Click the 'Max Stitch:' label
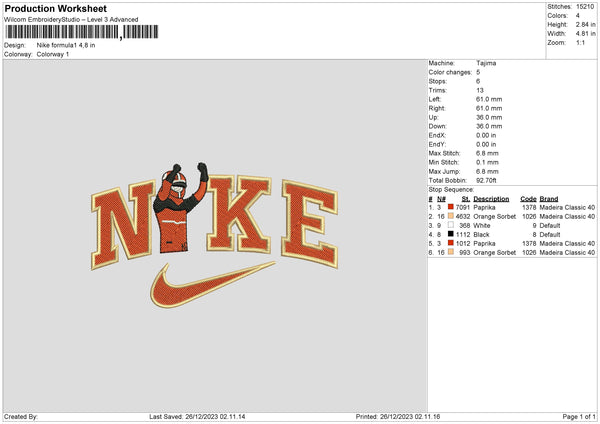This screenshot has width=600, height=424. tap(444, 153)
